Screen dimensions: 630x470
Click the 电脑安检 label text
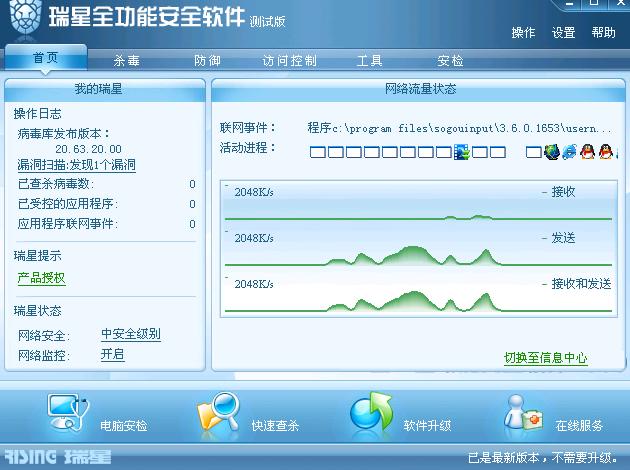(x=124, y=426)
